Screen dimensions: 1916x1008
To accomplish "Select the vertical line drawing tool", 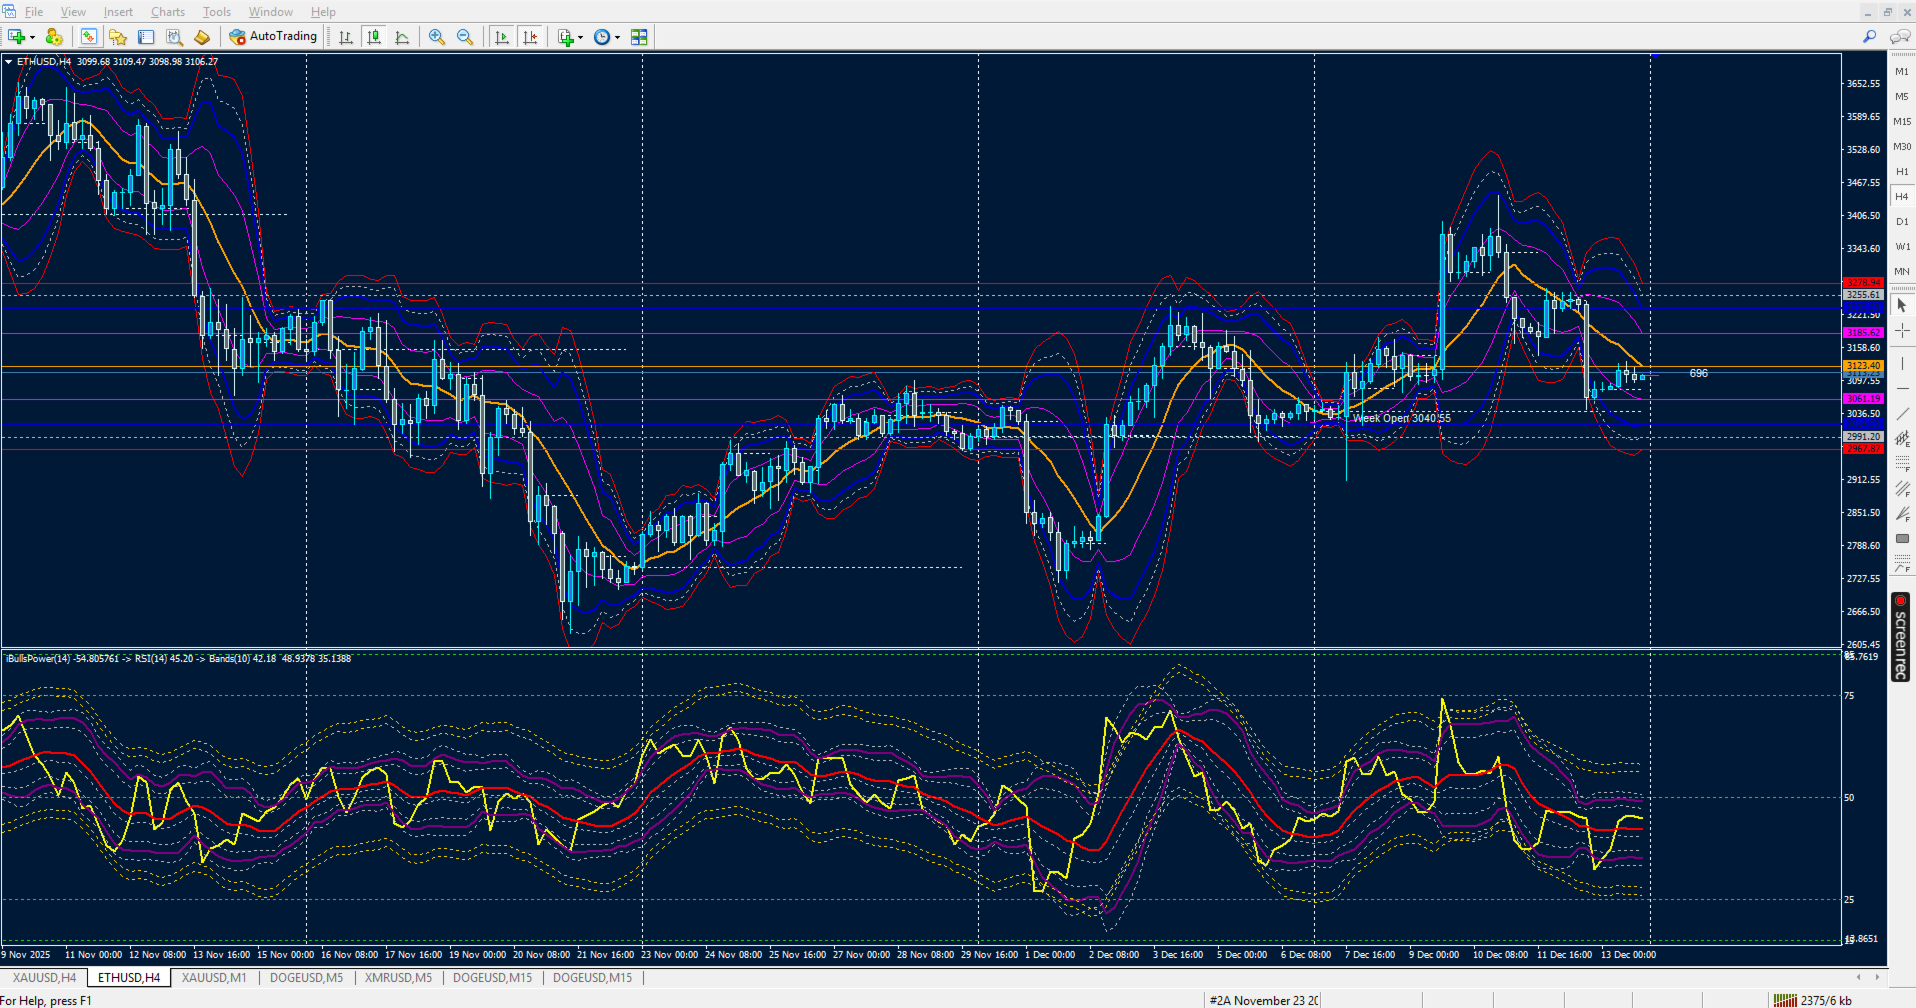I will click(1902, 363).
